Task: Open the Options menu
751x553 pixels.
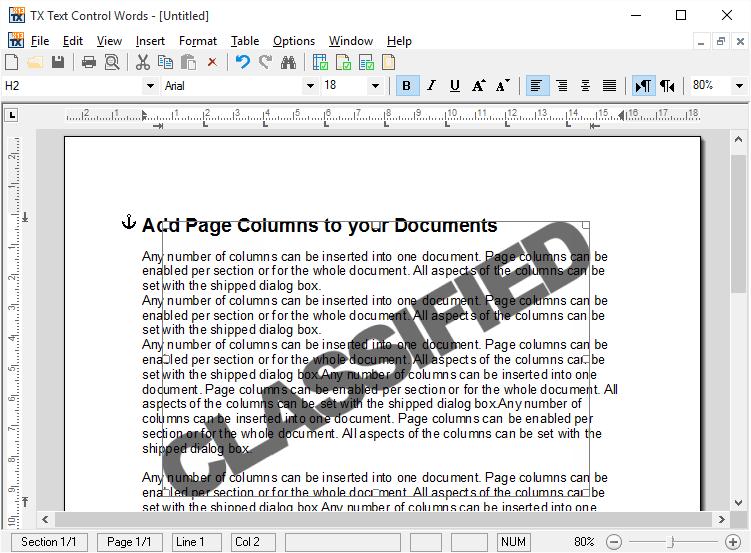Action: pyautogui.click(x=294, y=41)
